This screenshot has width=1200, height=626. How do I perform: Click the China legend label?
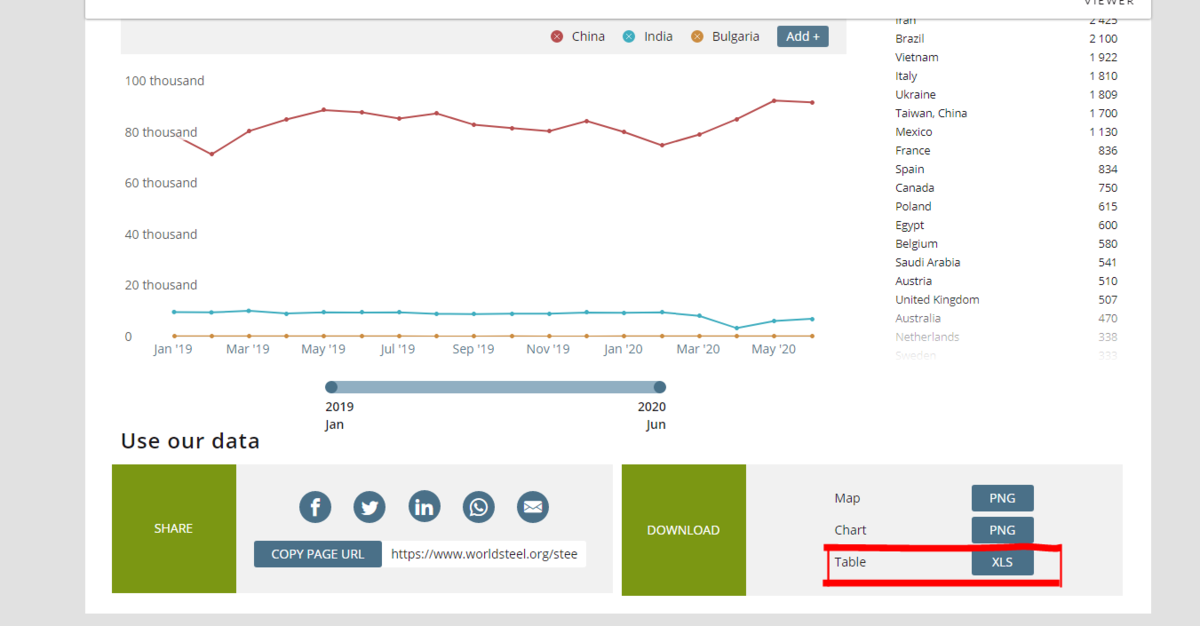click(588, 37)
